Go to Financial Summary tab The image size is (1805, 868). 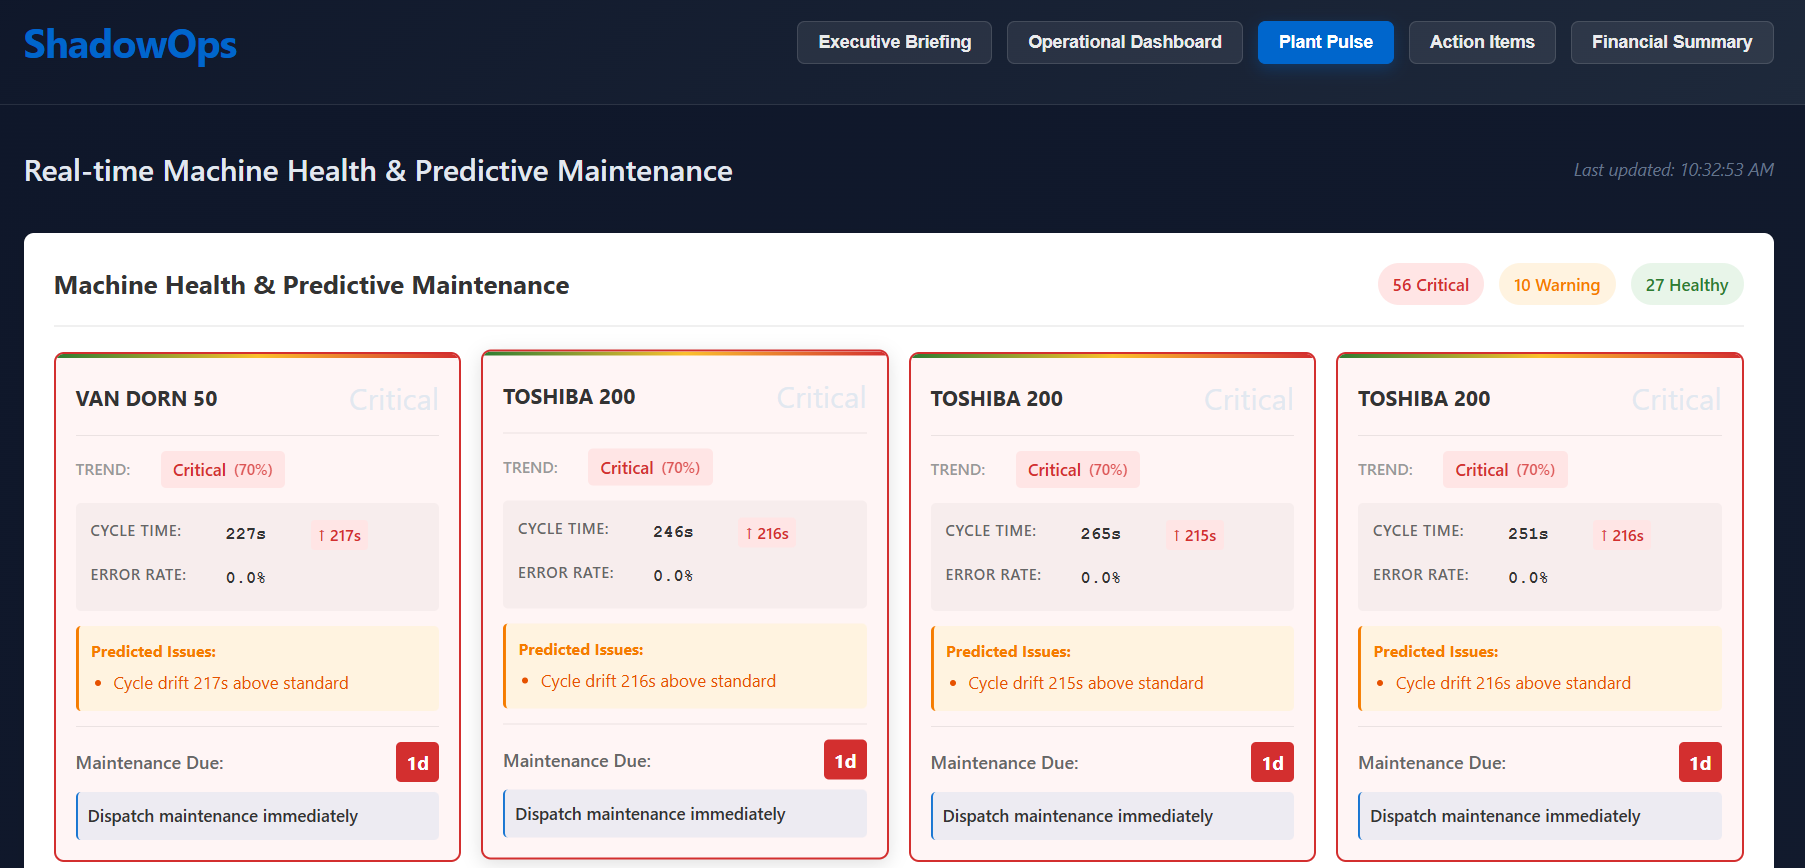coord(1671,42)
